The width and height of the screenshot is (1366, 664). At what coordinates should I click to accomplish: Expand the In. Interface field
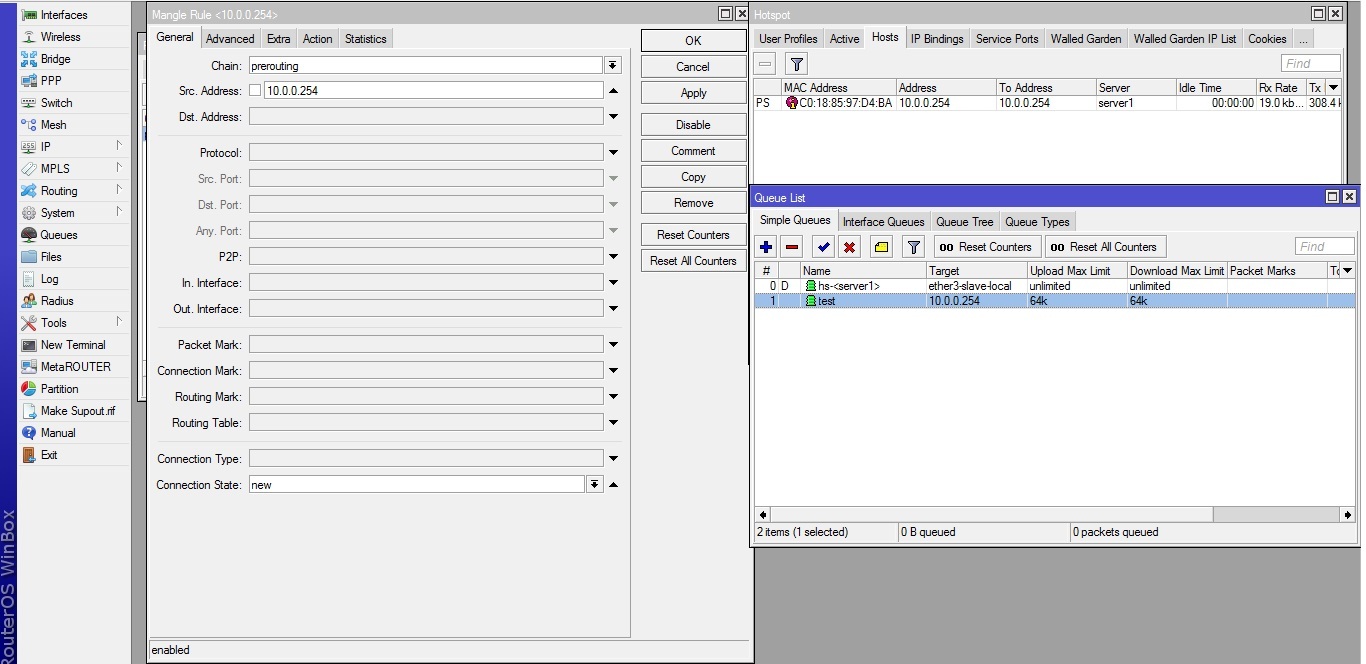(x=613, y=283)
